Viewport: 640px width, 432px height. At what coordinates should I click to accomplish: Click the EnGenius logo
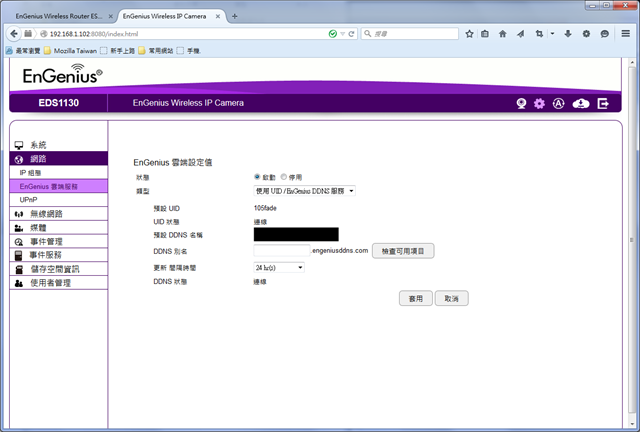[62, 74]
